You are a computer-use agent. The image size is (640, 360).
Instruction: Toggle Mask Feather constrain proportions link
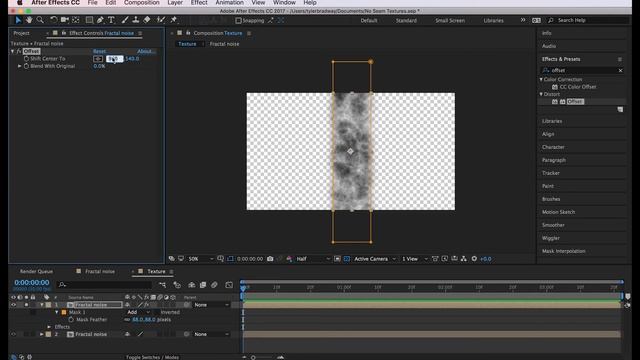[x=127, y=320]
